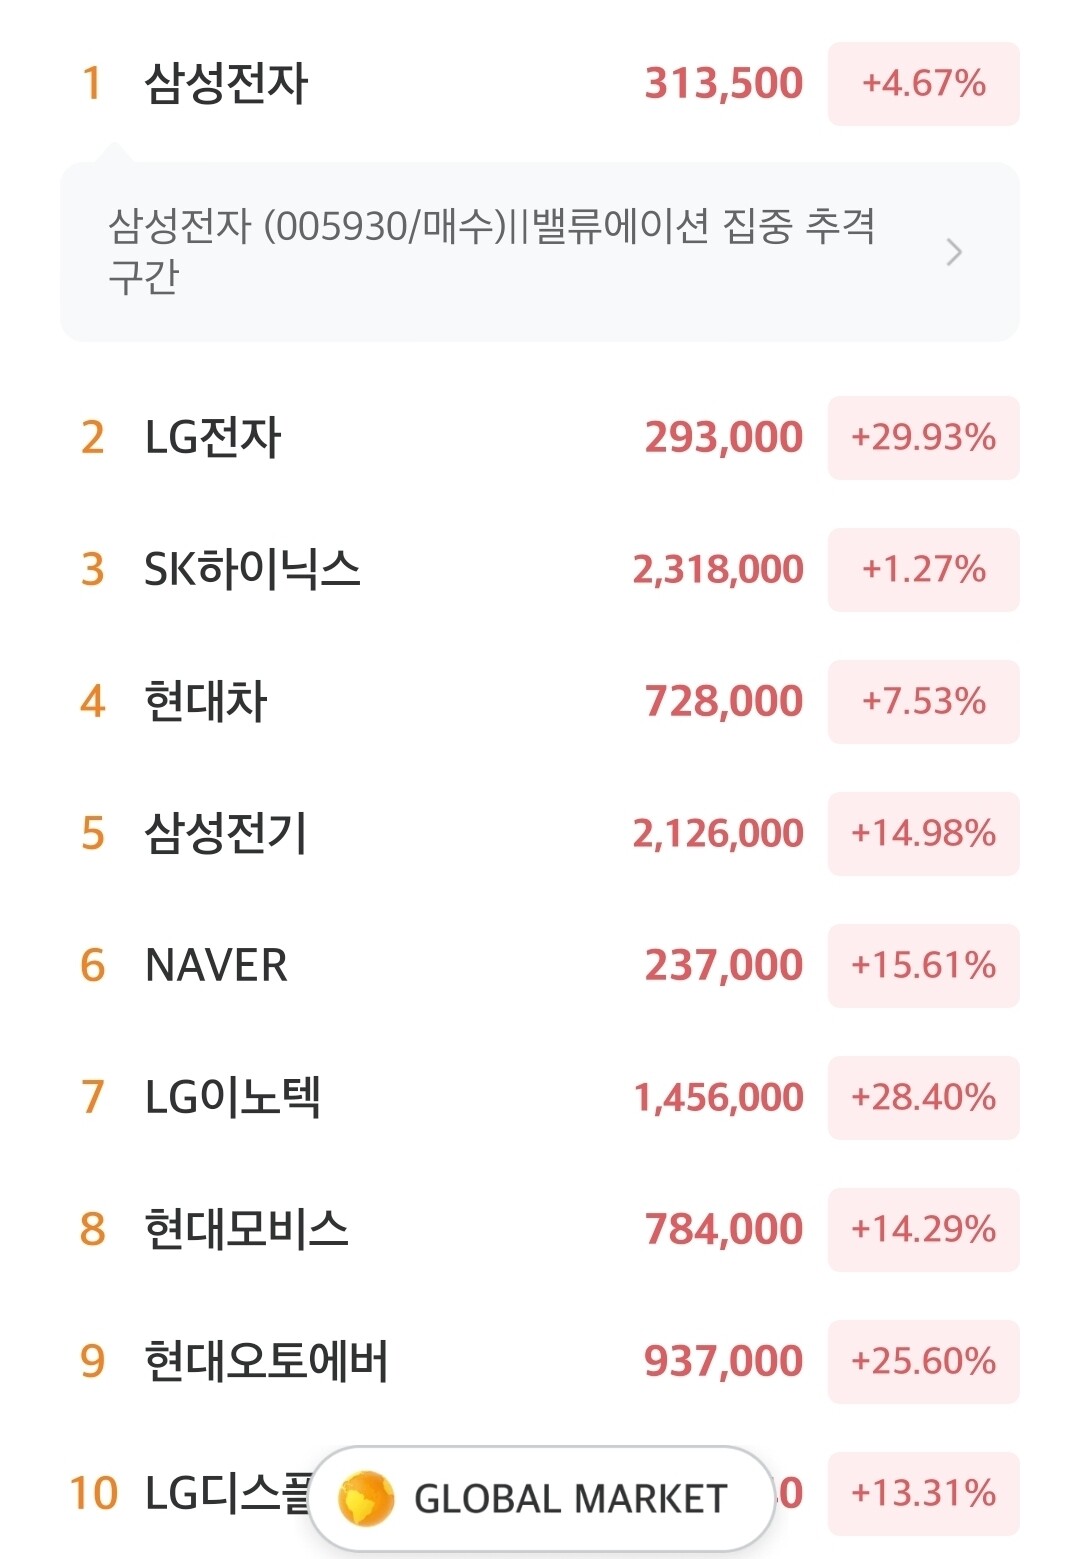1080x1559 pixels.
Task: Open the 삼성전자 밸류에이션 report card
Action: click(x=540, y=252)
